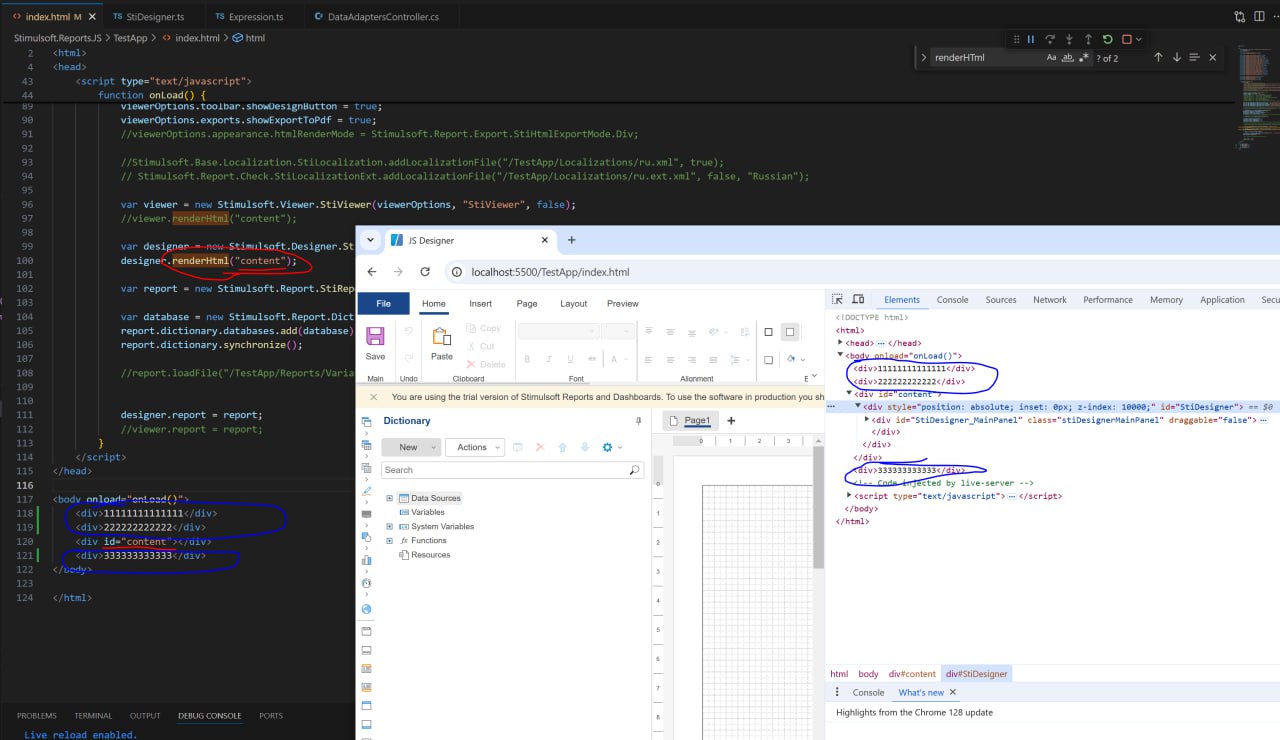Screen dimensions: 1280x740
Task: Open the DevTools Sources tab
Action: (1001, 300)
